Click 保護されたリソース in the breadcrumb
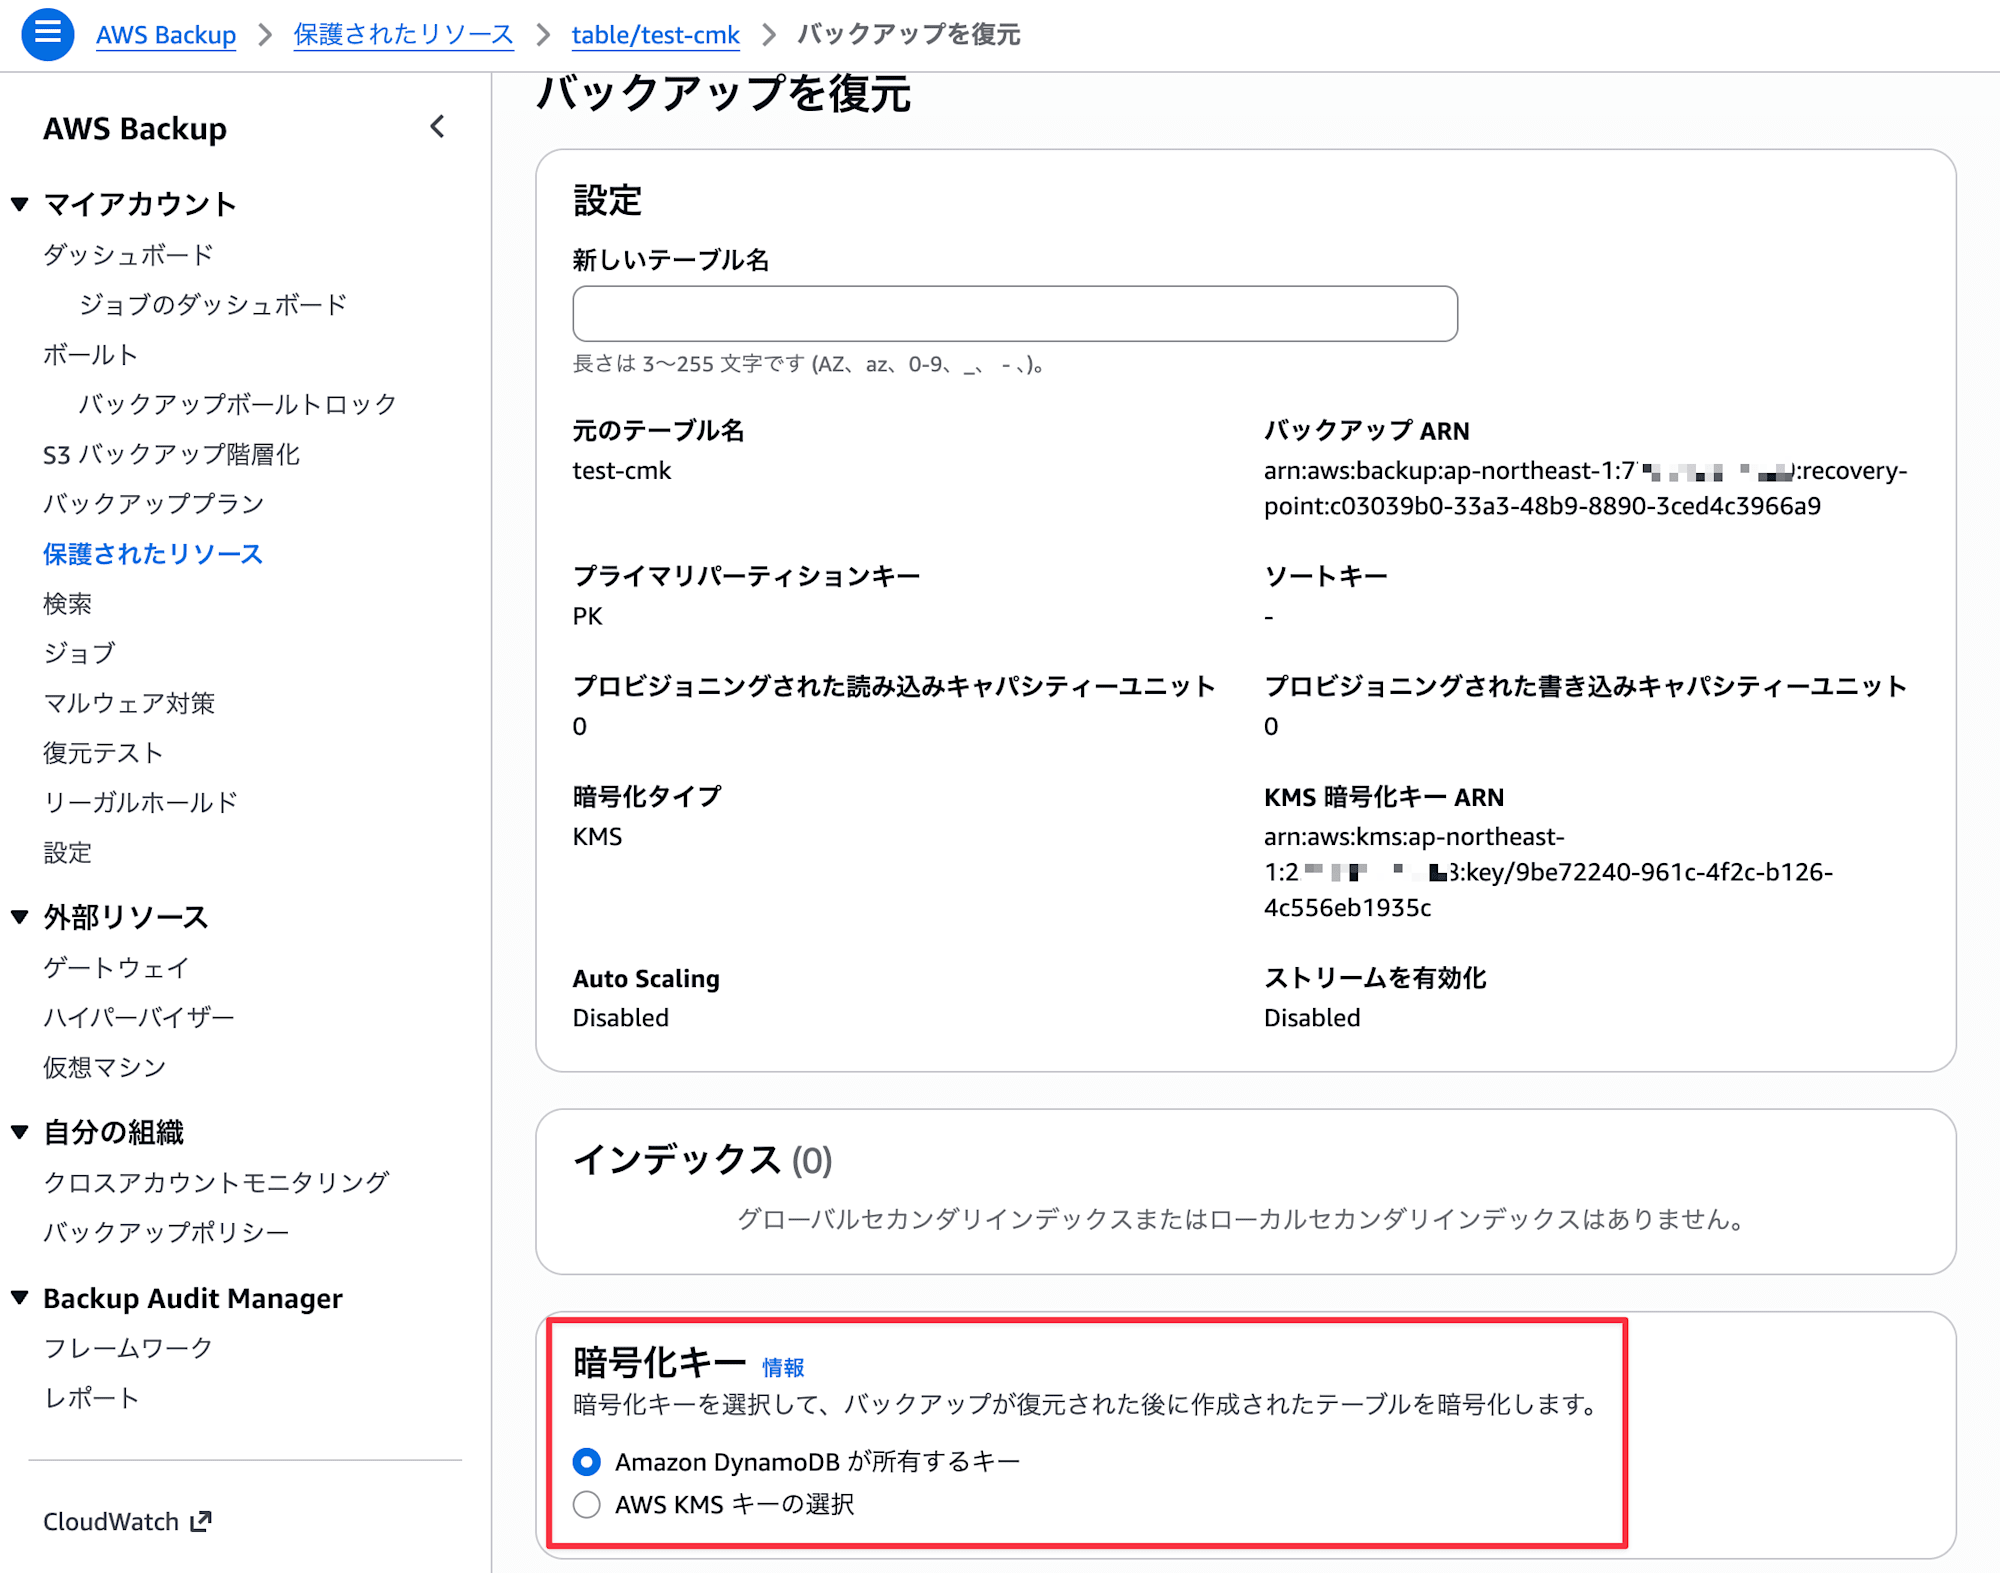Screen dimensions: 2000x1573 [x=403, y=35]
